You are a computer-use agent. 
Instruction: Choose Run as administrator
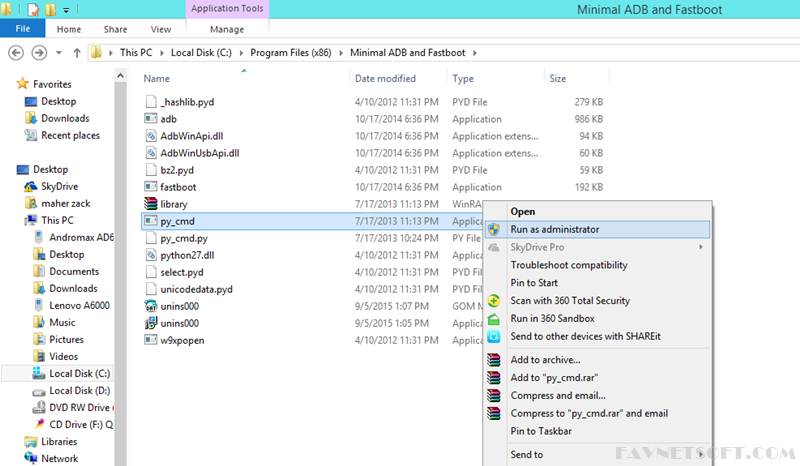[x=597, y=229]
